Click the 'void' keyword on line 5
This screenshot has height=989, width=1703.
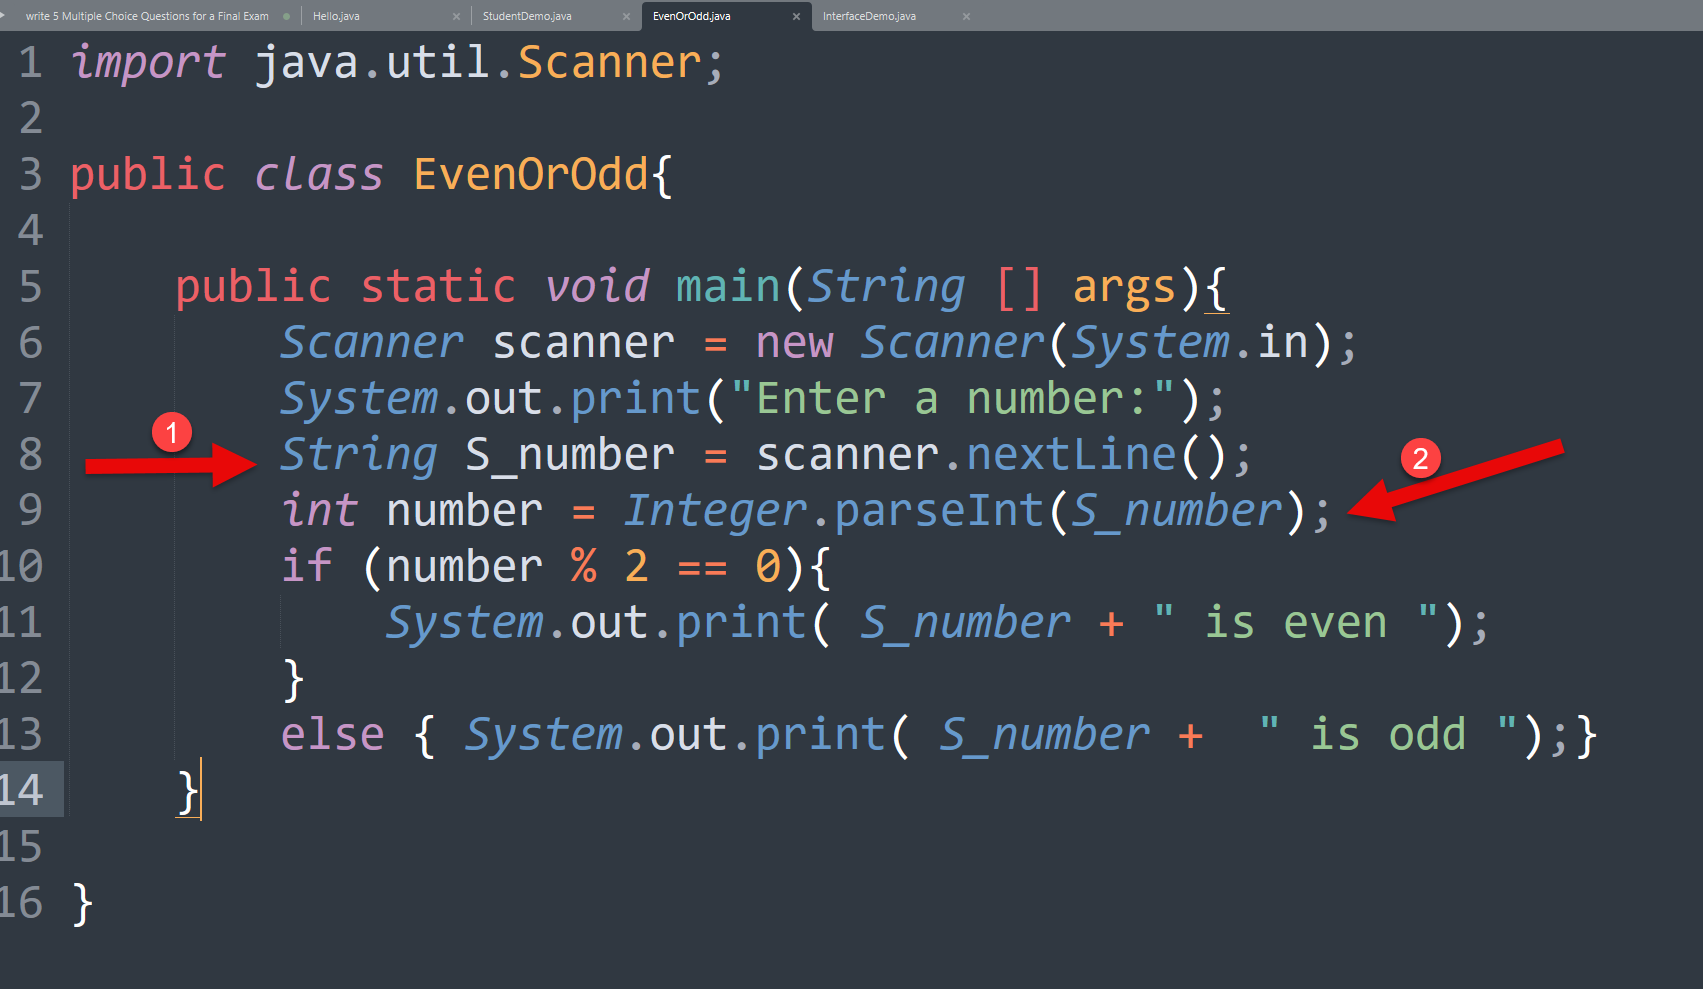point(598,286)
